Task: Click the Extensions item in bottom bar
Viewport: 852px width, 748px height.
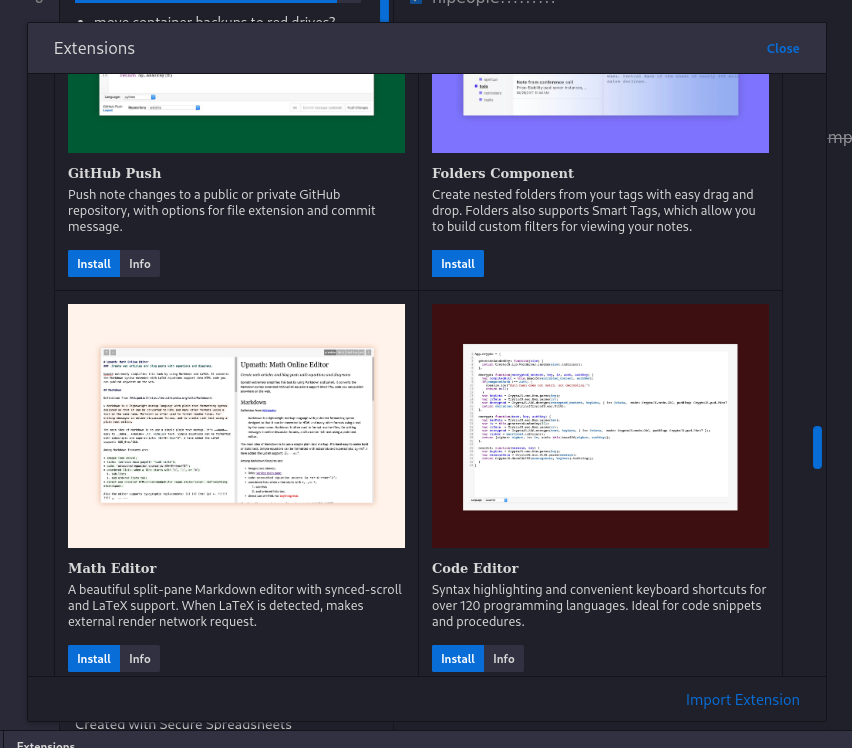Action: coord(46,744)
